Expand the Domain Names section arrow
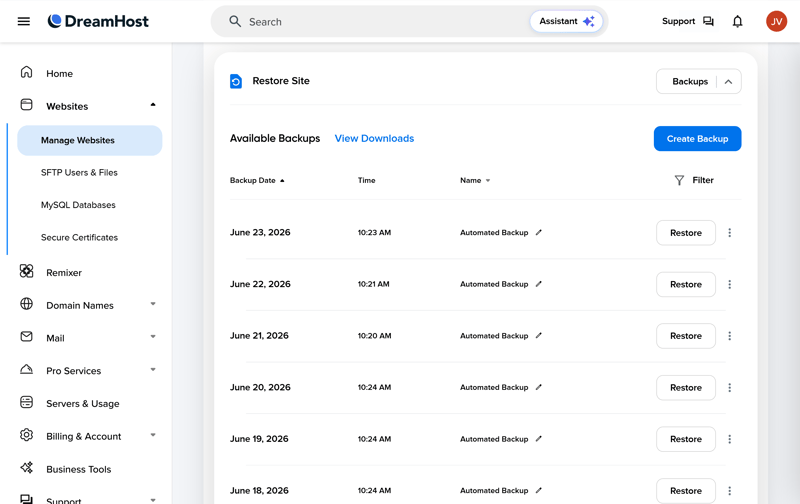Viewport: 800px width, 504px height. [153, 304]
